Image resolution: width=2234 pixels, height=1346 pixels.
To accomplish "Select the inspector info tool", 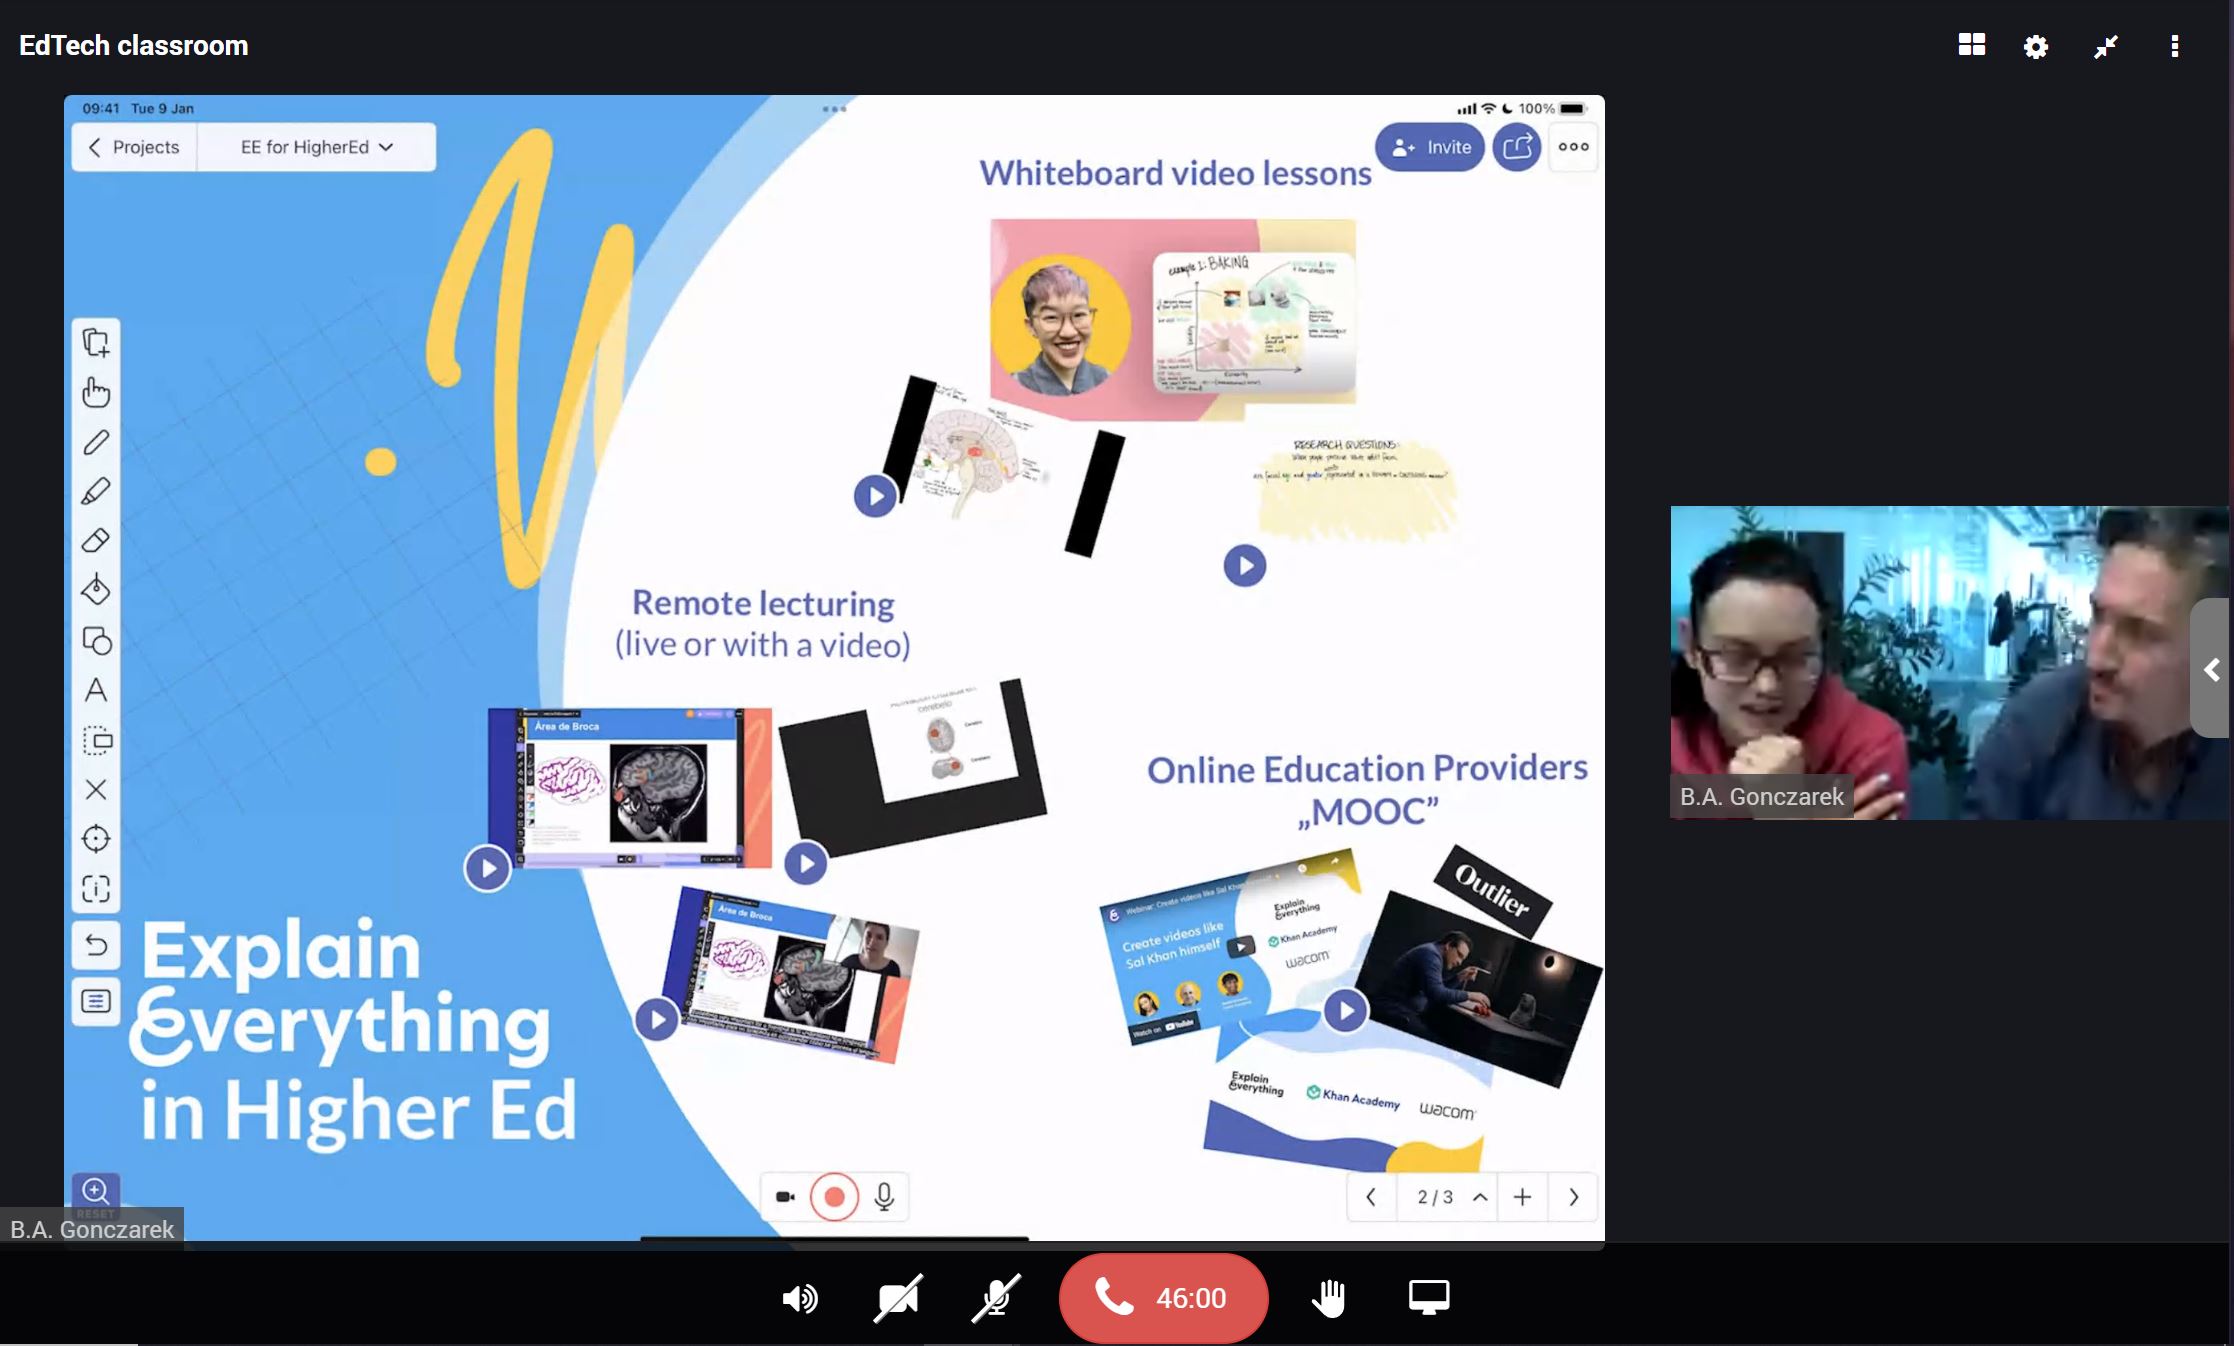I will [x=96, y=888].
